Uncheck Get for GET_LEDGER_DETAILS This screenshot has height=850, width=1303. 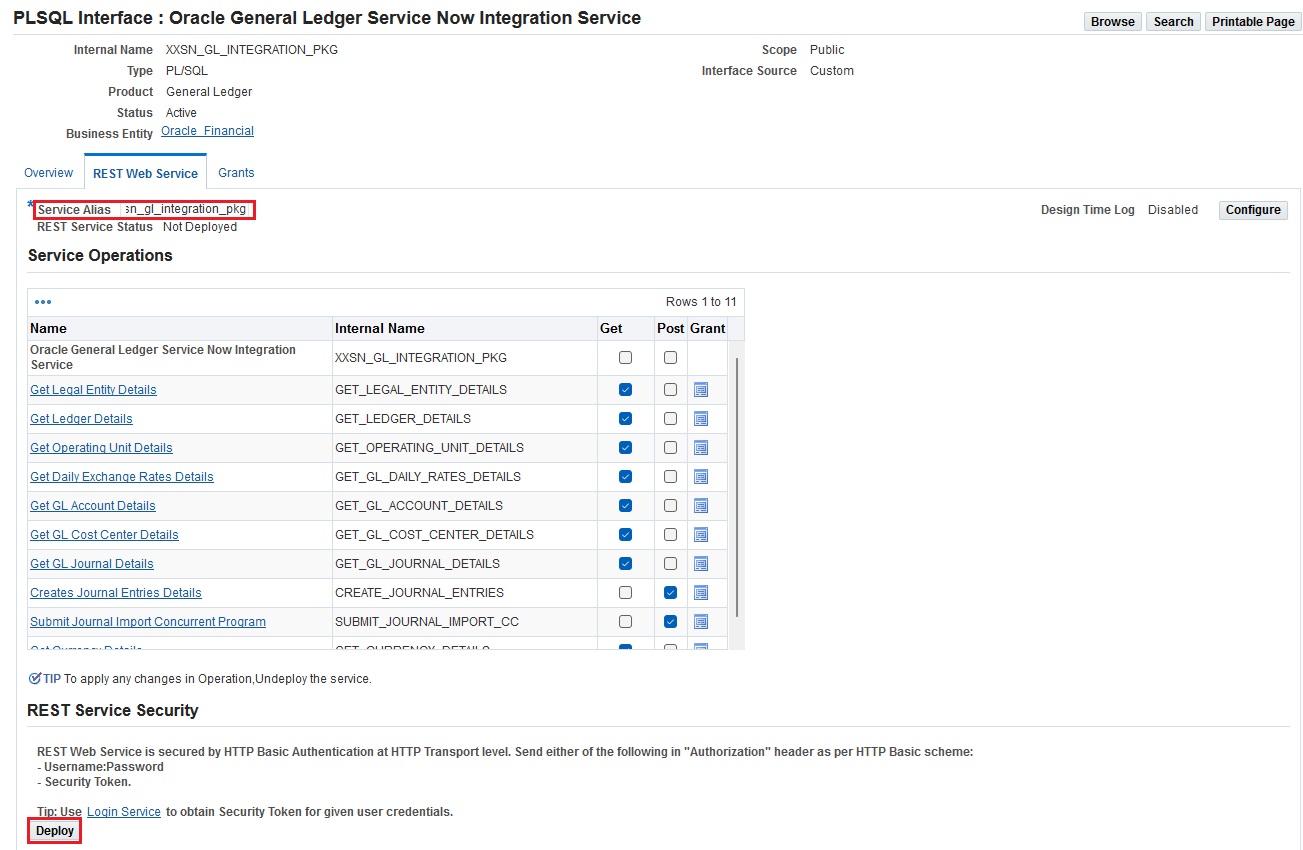(x=626, y=419)
